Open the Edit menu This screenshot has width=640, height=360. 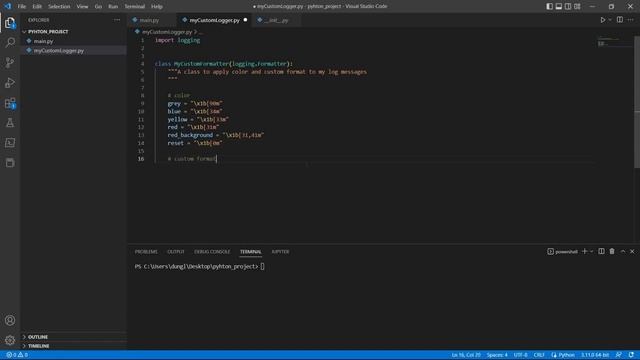tap(37, 7)
